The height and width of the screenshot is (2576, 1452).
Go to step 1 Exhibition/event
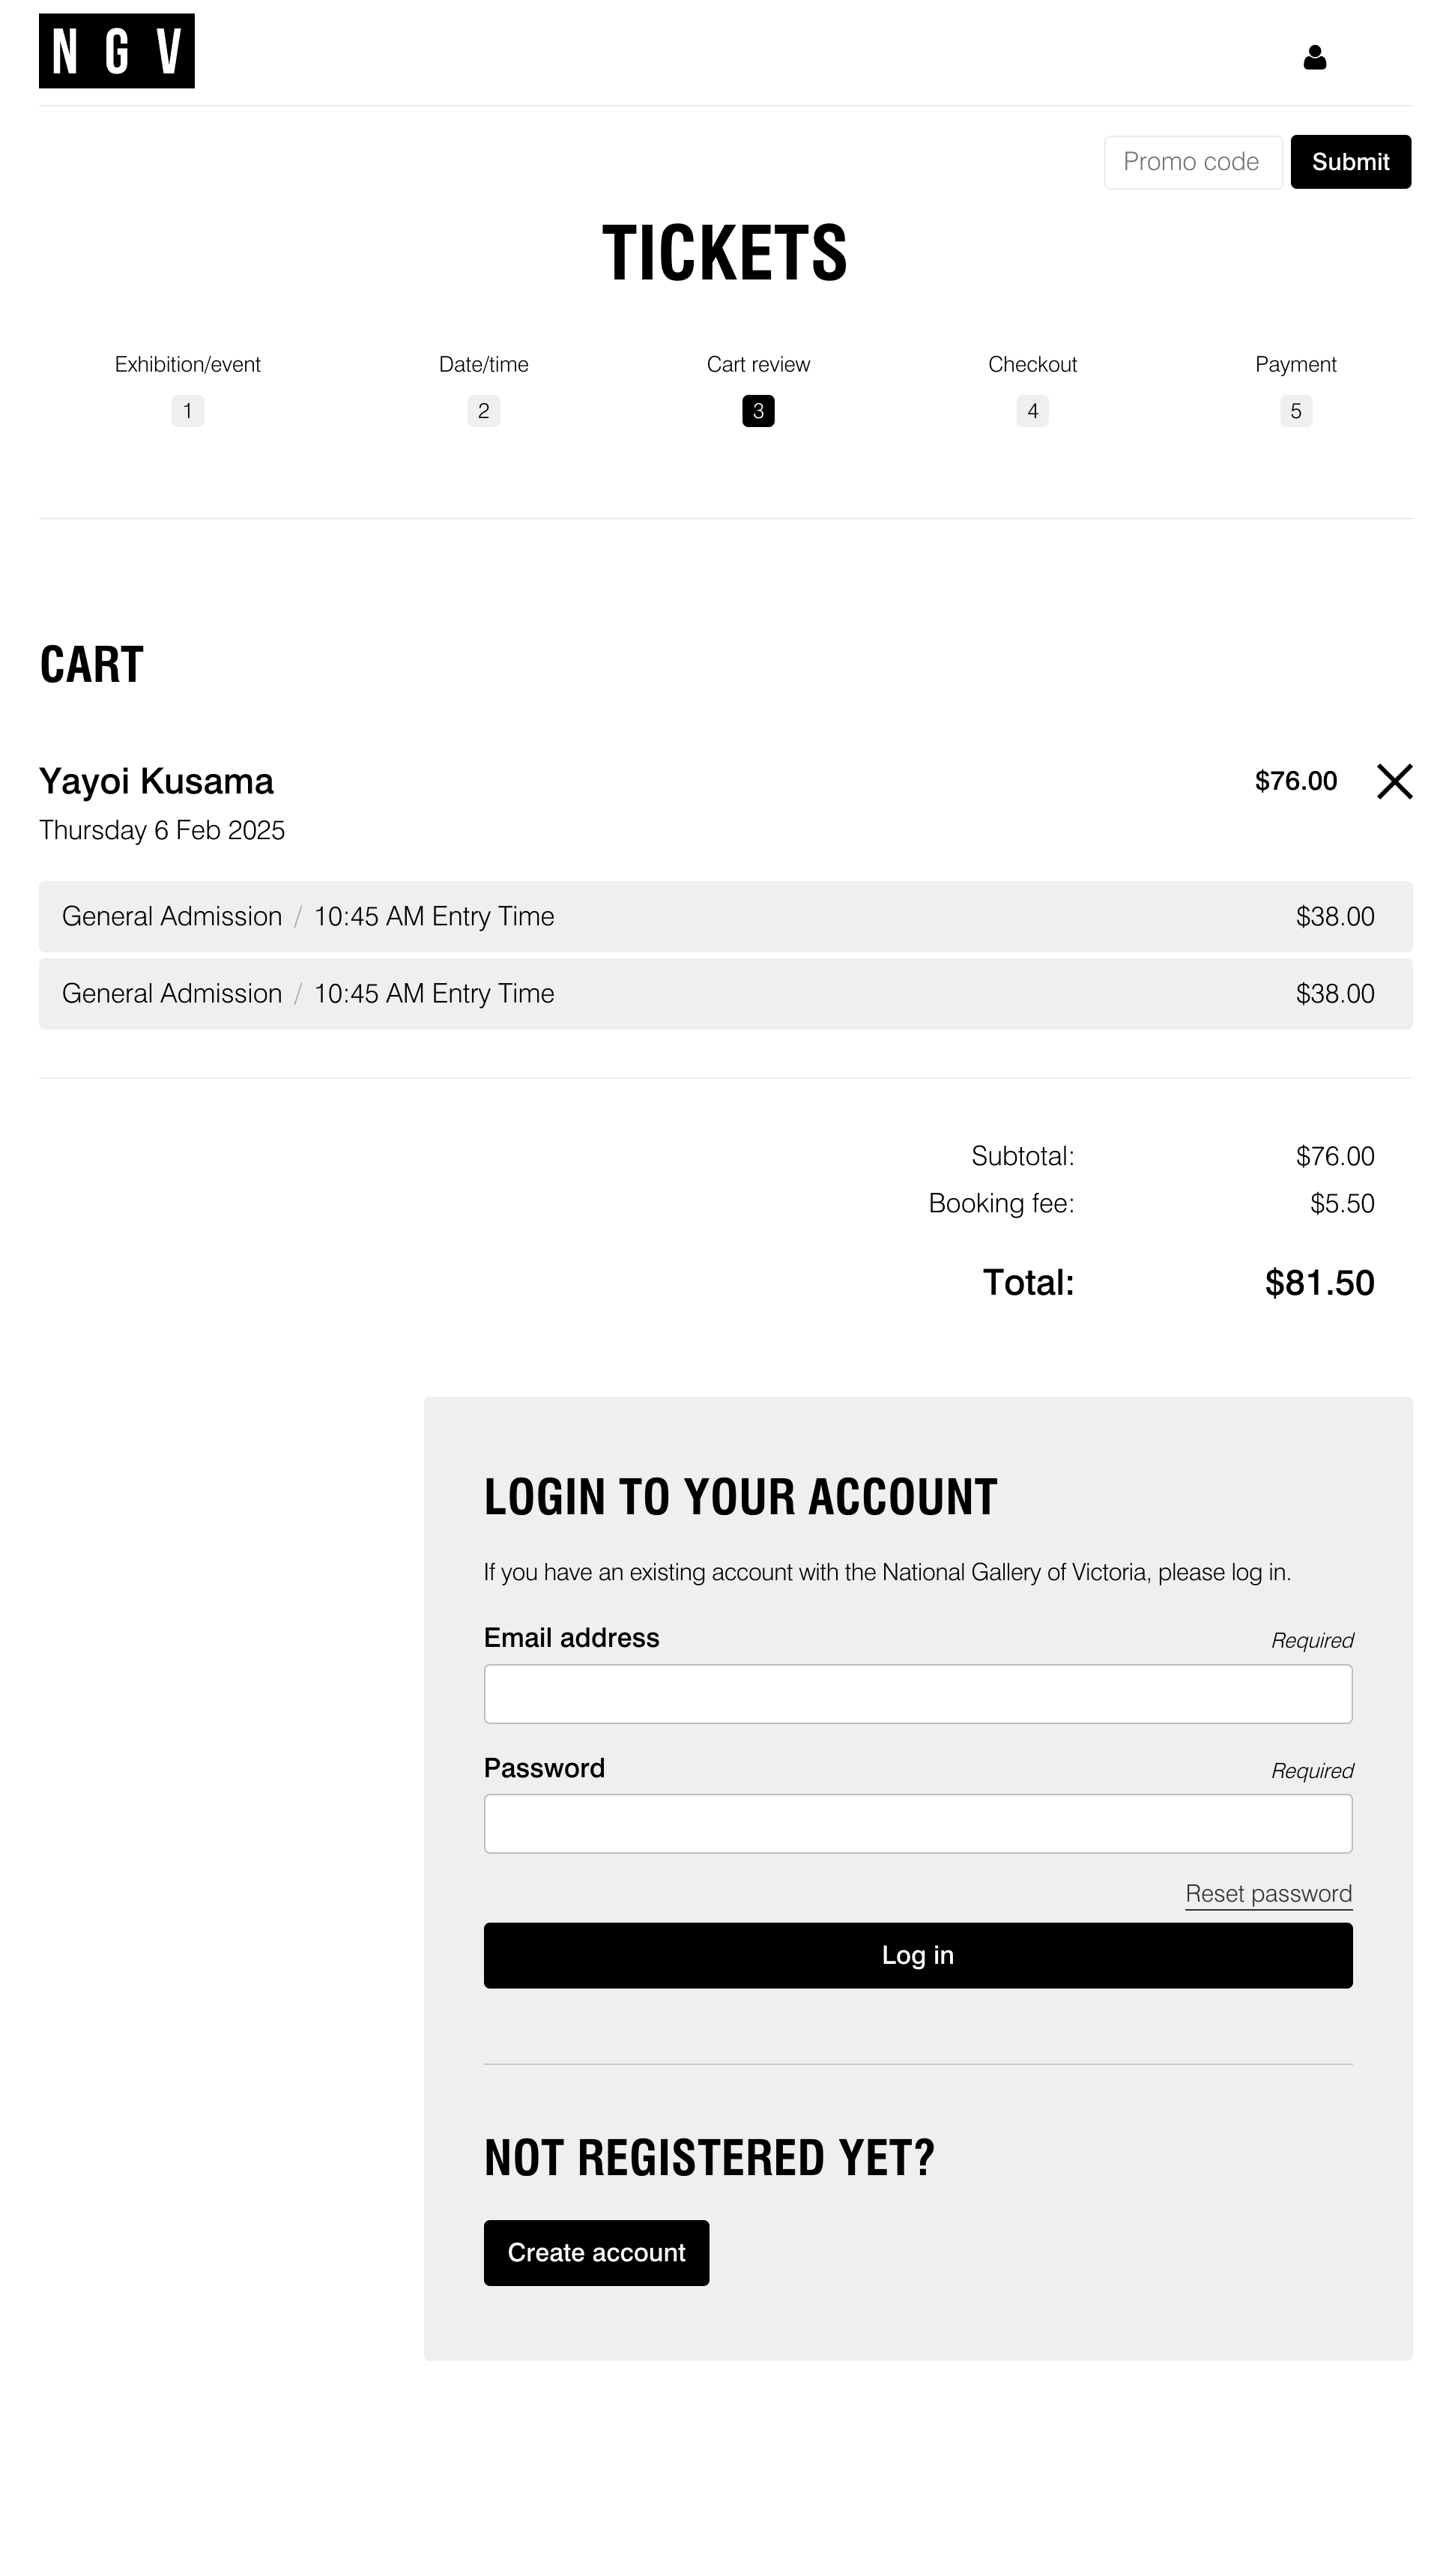click(x=188, y=410)
